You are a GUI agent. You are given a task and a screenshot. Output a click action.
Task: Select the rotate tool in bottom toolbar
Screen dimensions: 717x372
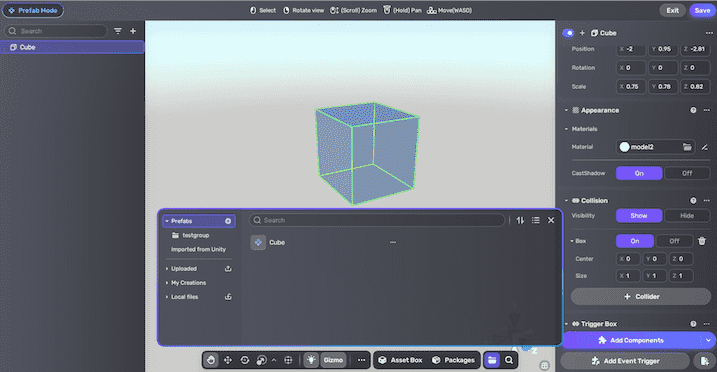[245, 360]
